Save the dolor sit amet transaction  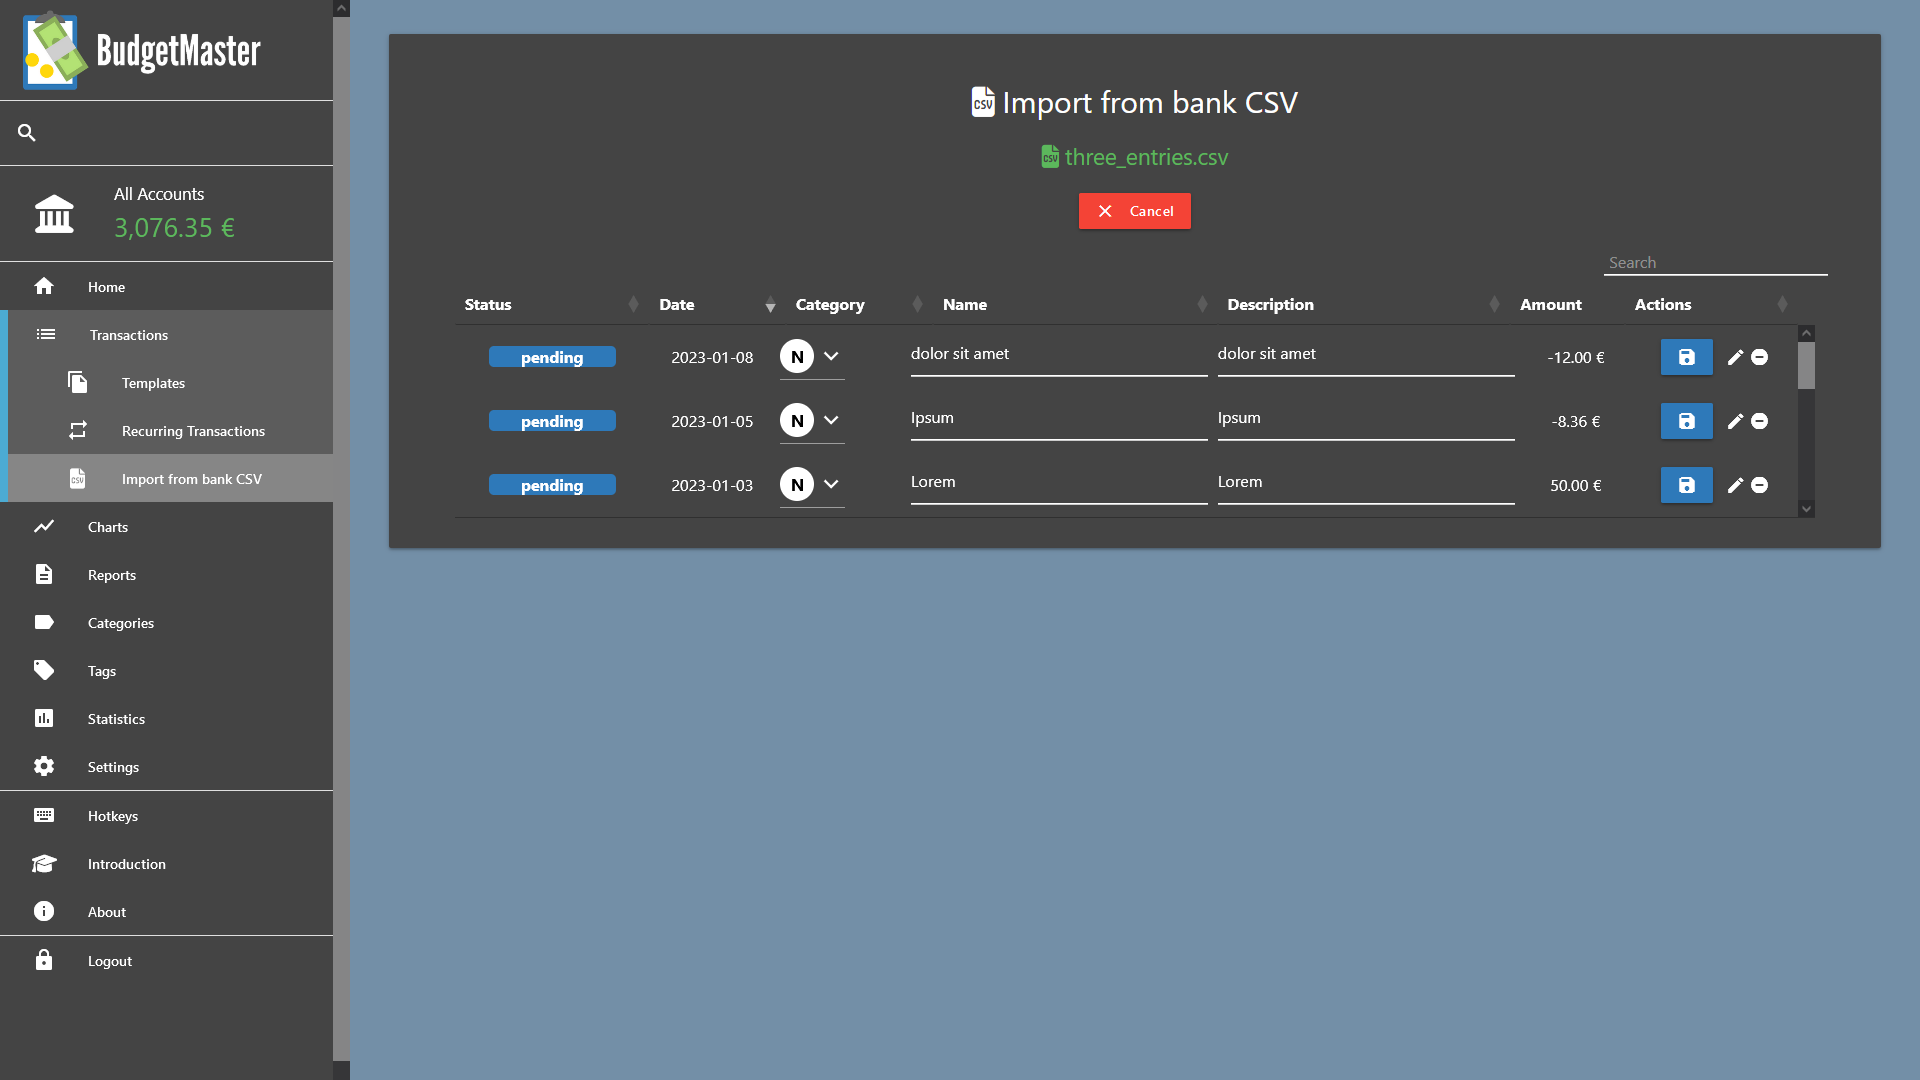(1686, 357)
